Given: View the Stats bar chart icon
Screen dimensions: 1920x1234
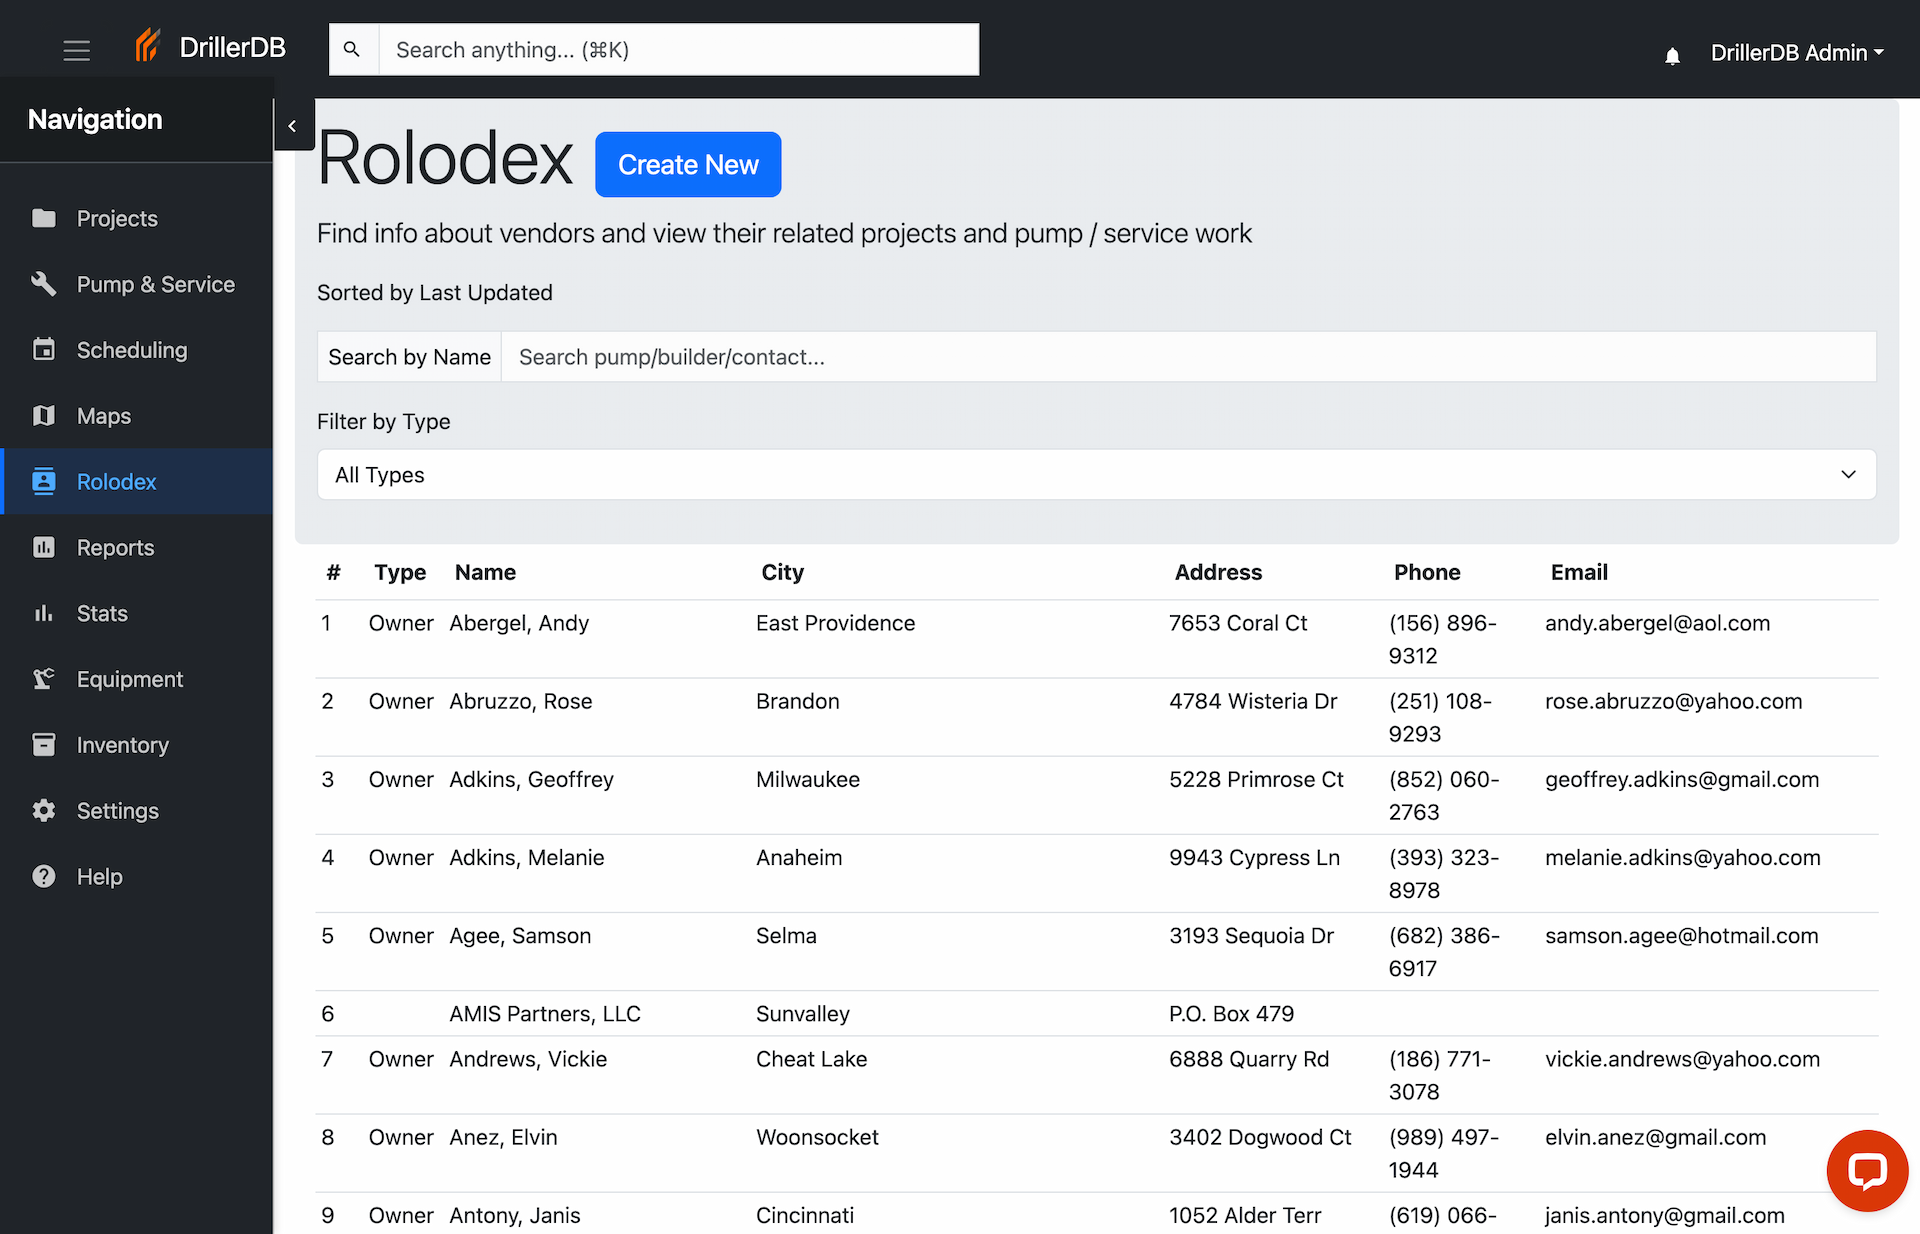Looking at the screenshot, I should point(44,613).
